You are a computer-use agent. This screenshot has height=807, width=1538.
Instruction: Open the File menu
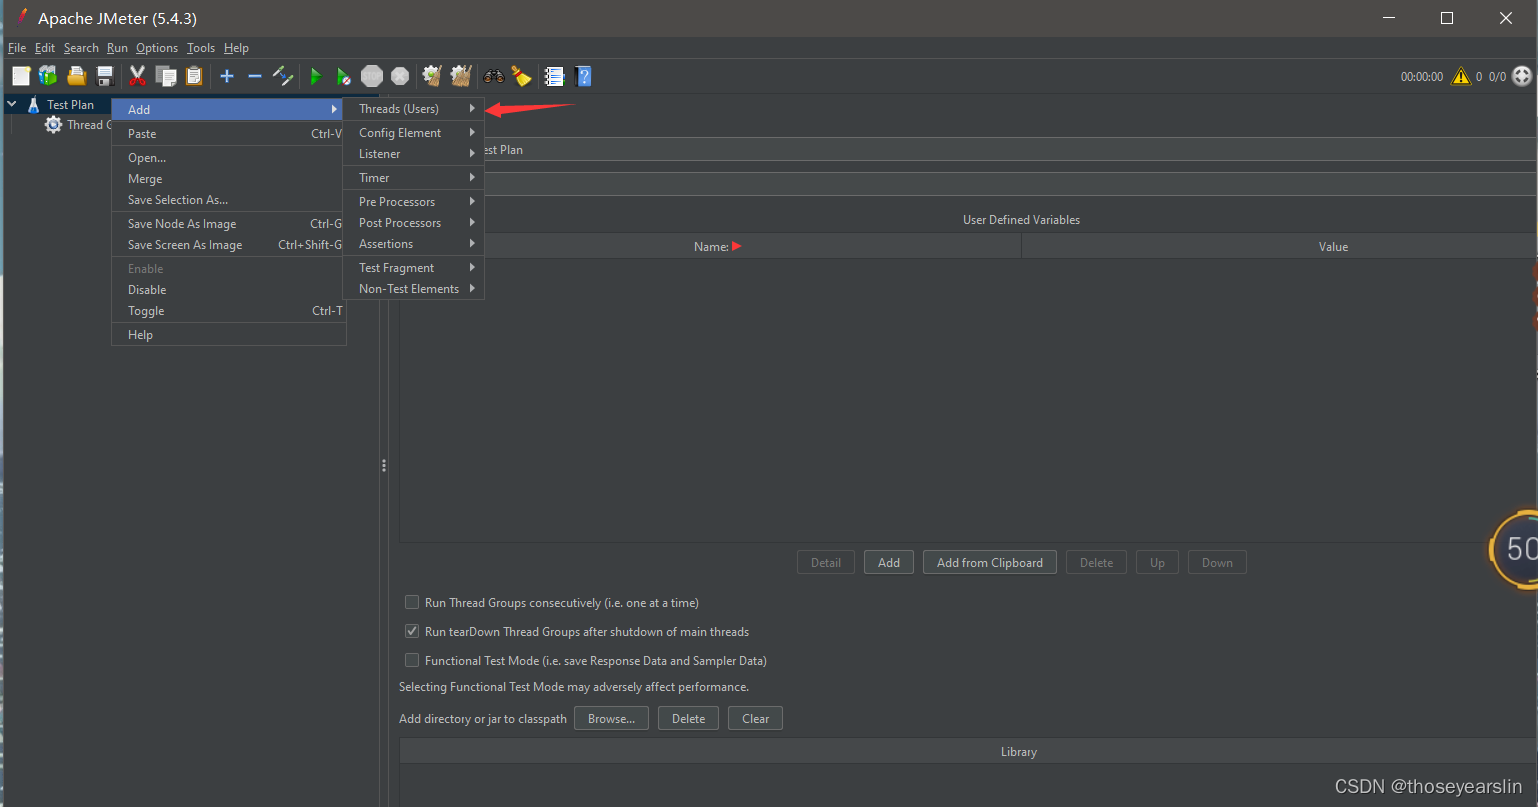[17, 48]
